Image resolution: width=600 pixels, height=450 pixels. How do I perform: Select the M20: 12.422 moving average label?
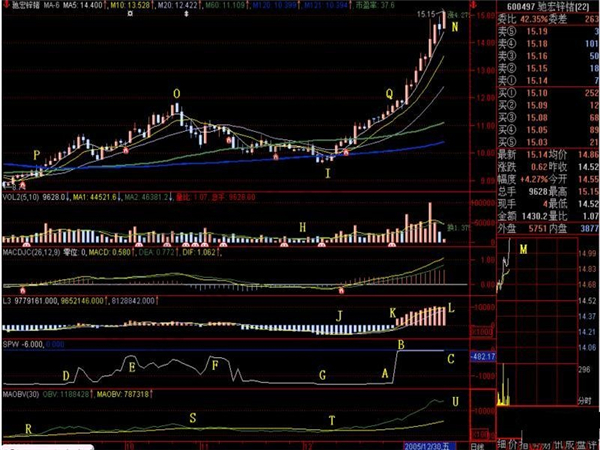178,5
